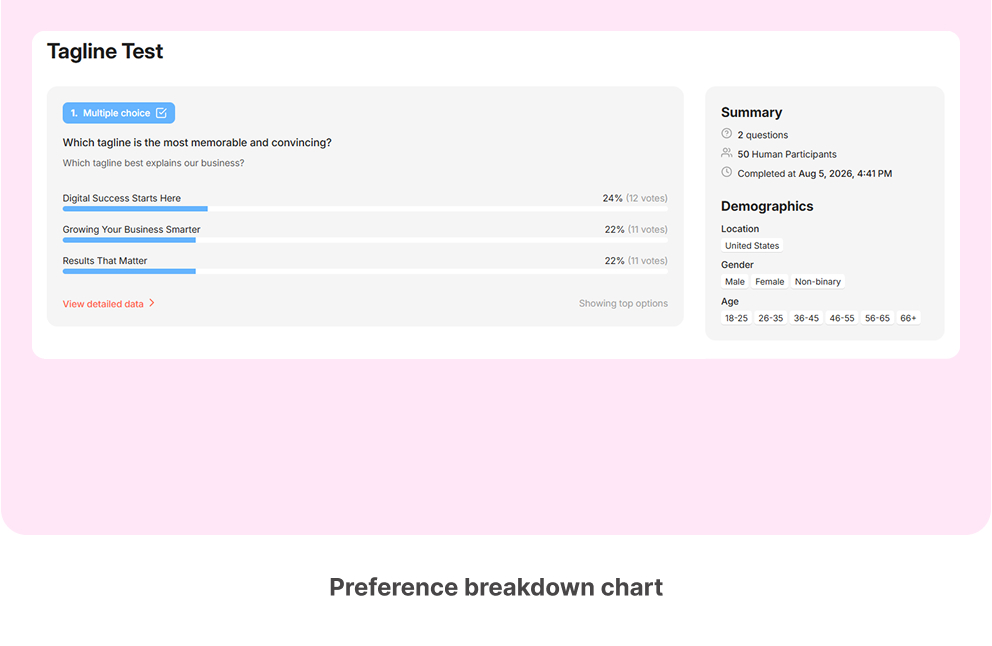Select the Male gender tag
This screenshot has height=646, width=992.
[x=735, y=282]
